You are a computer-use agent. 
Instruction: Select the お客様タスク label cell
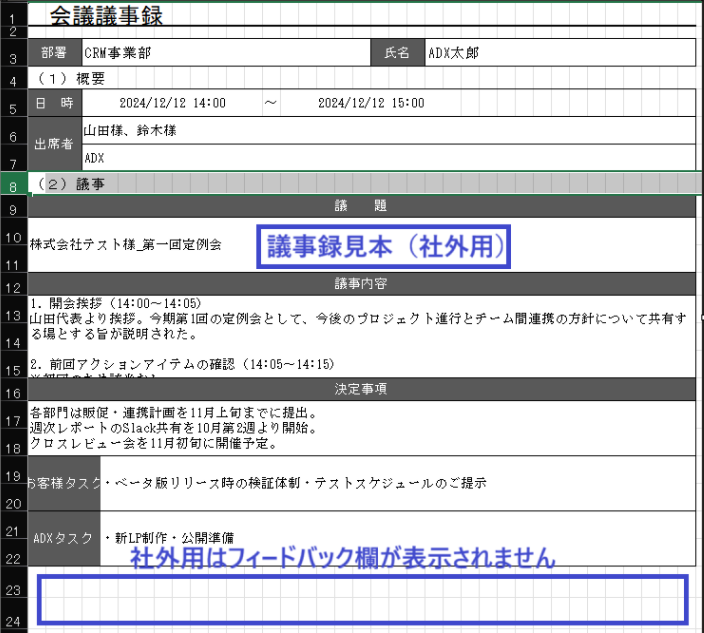65,483
